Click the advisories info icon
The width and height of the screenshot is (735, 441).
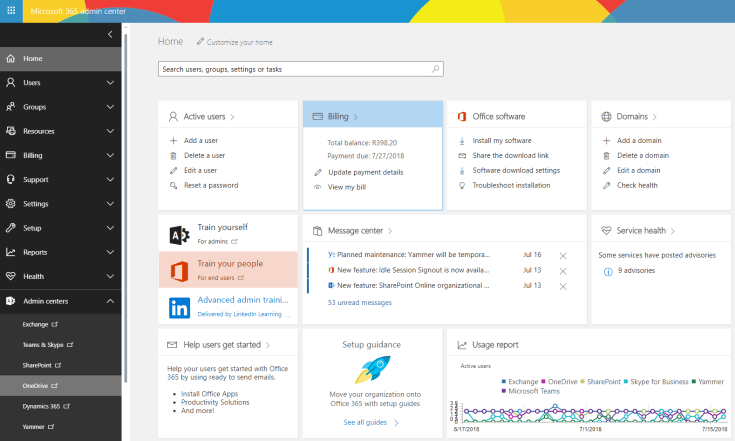click(607, 271)
